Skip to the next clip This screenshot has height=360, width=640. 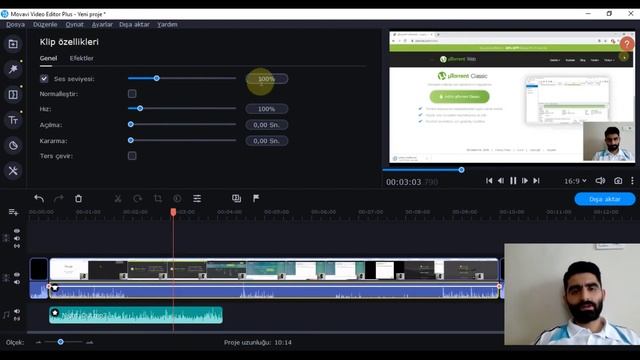(536, 180)
